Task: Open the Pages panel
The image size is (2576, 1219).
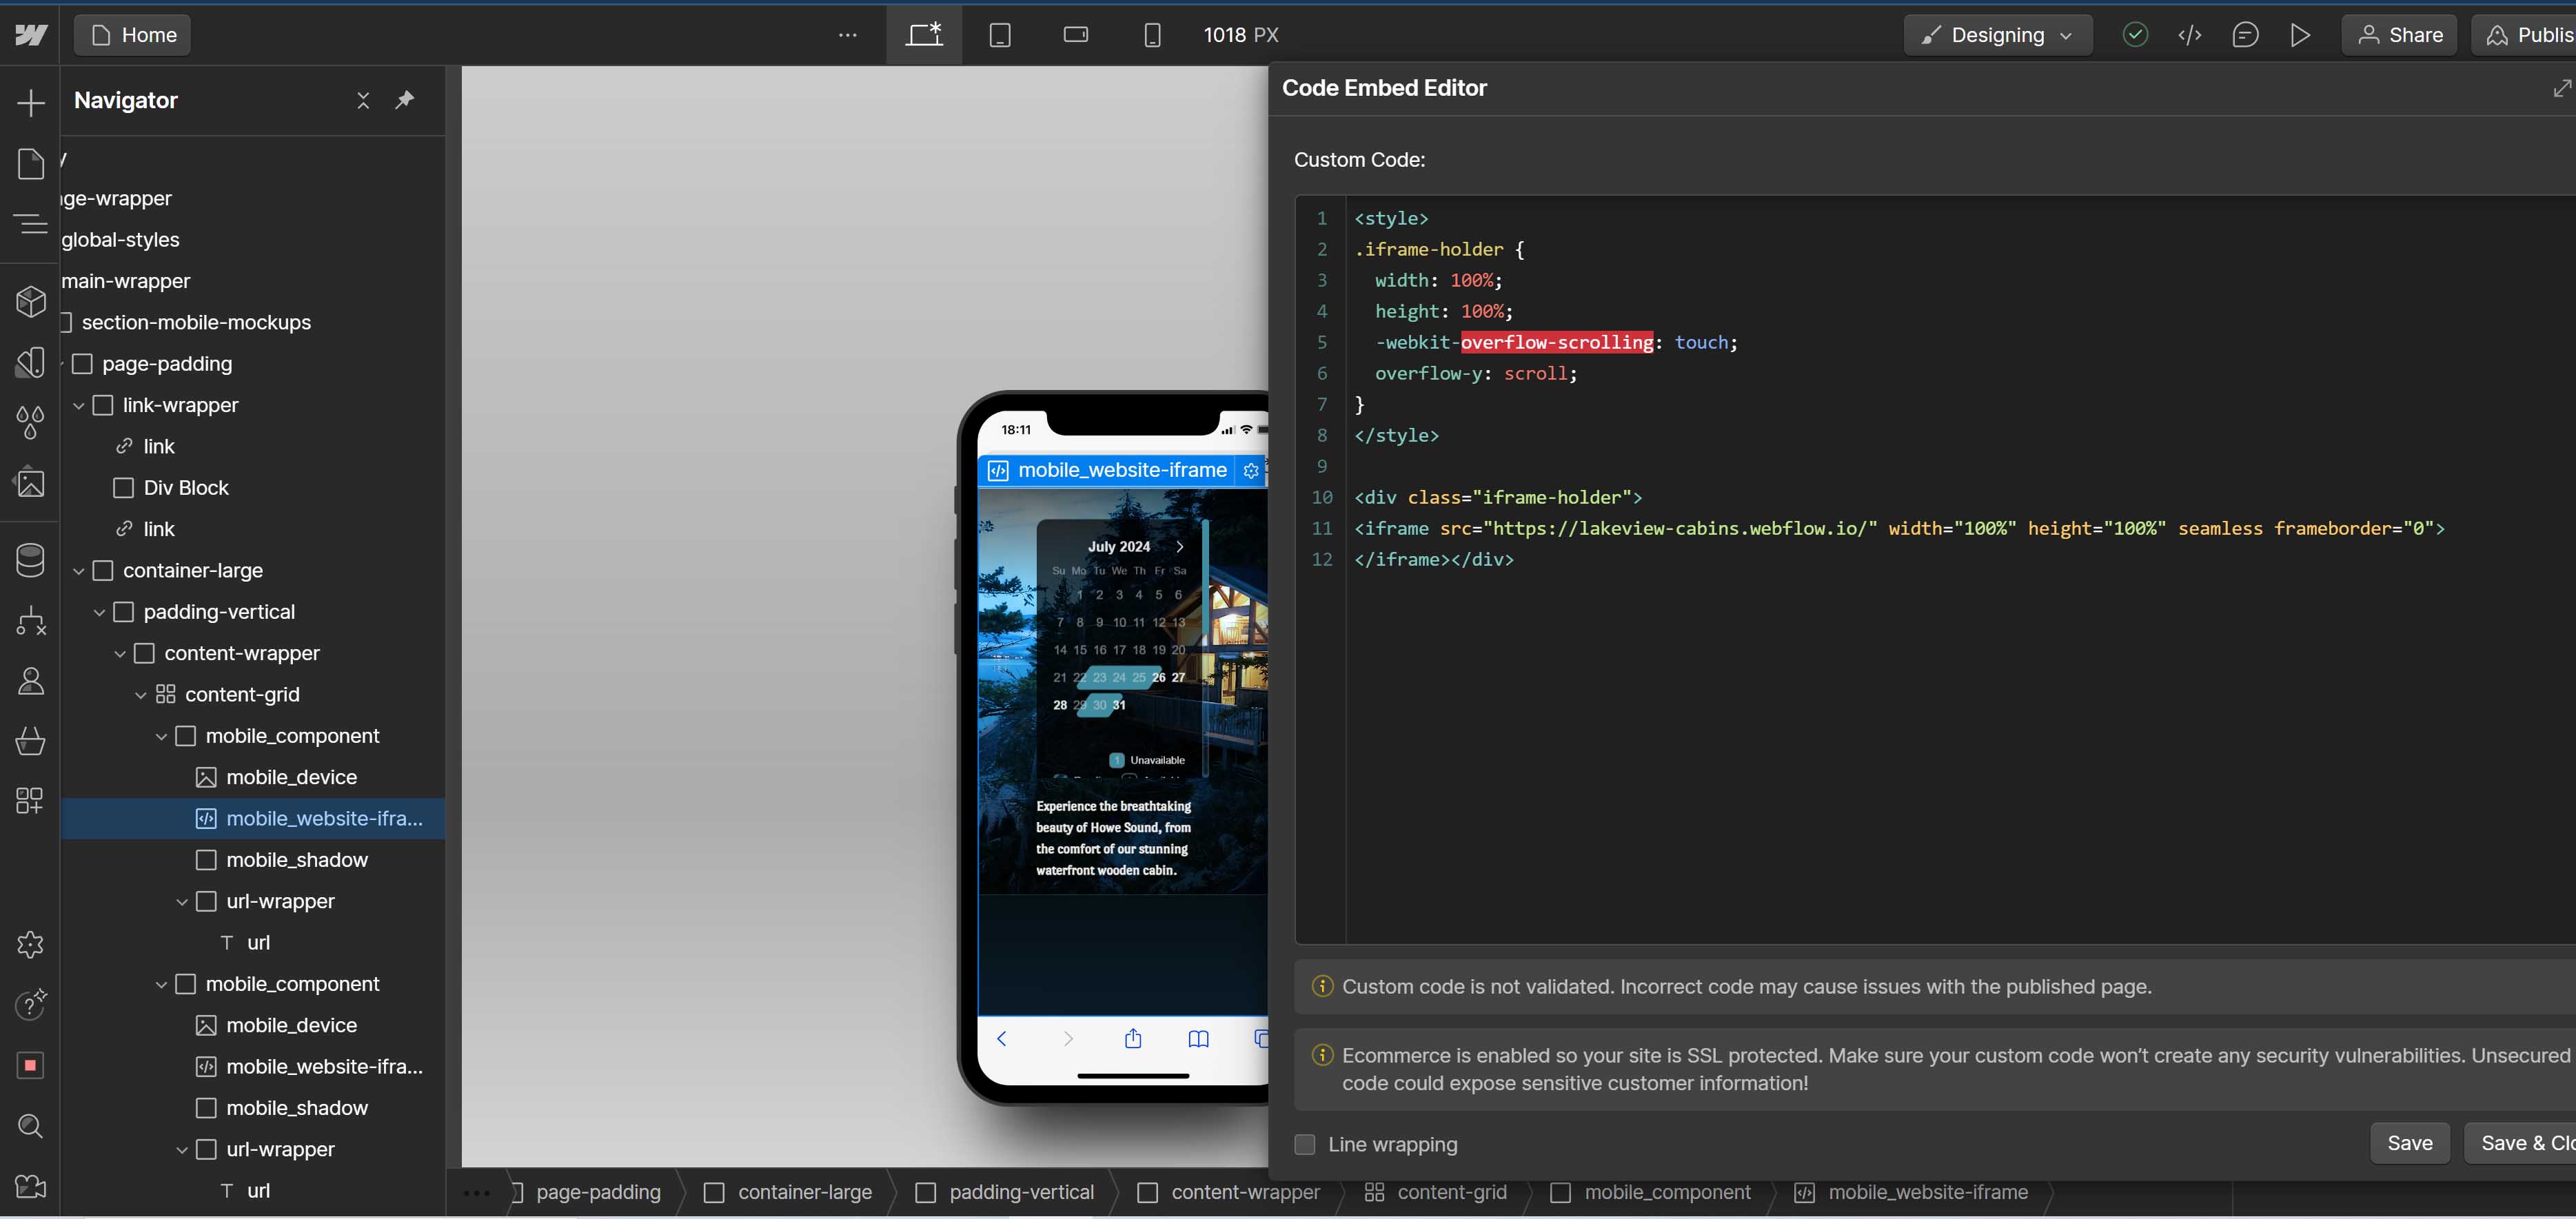Action: coord(30,163)
